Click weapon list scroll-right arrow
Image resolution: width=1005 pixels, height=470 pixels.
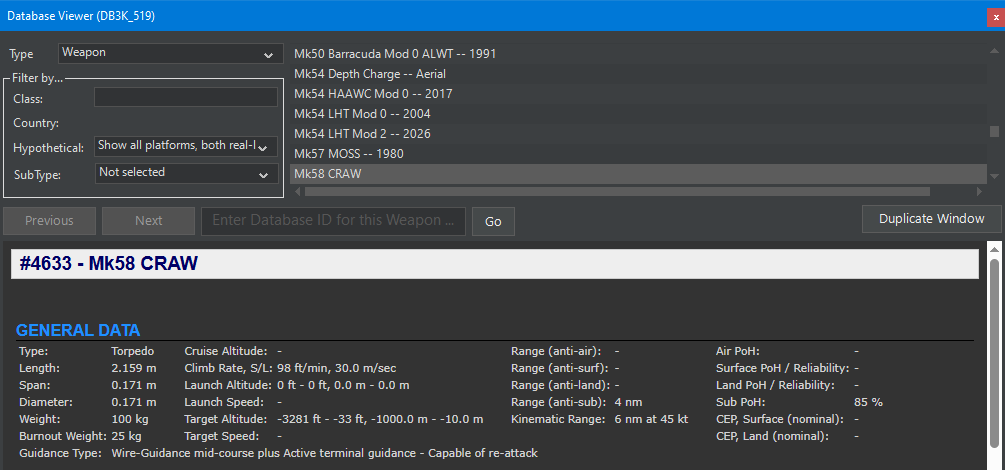coord(979,191)
